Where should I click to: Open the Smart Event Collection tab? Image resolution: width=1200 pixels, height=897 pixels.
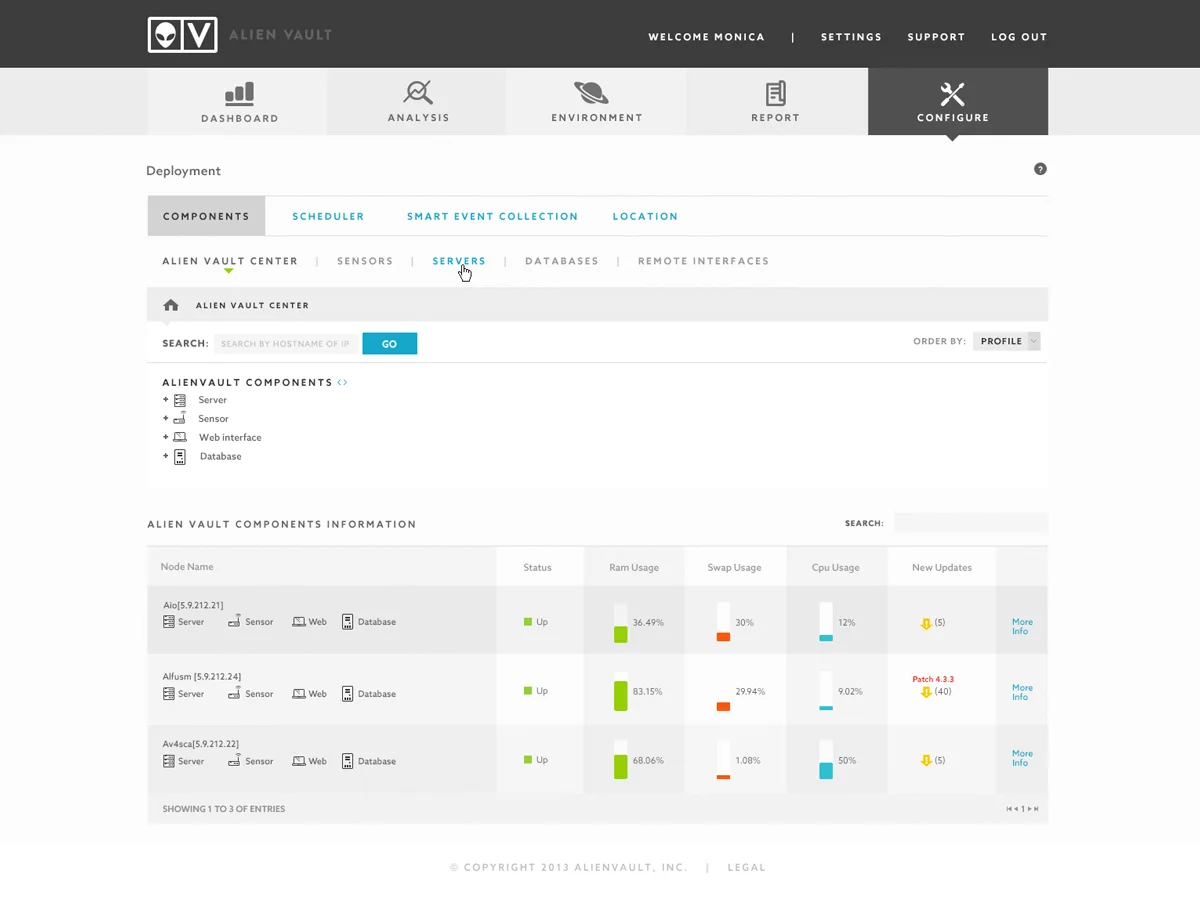coord(492,216)
